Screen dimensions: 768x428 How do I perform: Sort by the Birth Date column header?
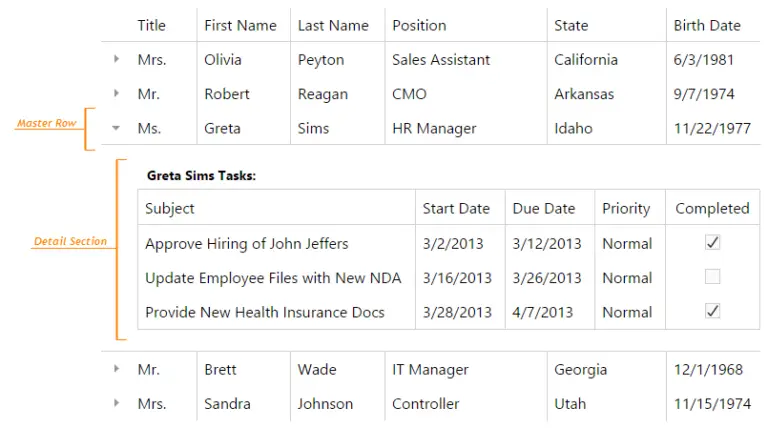[x=707, y=25]
